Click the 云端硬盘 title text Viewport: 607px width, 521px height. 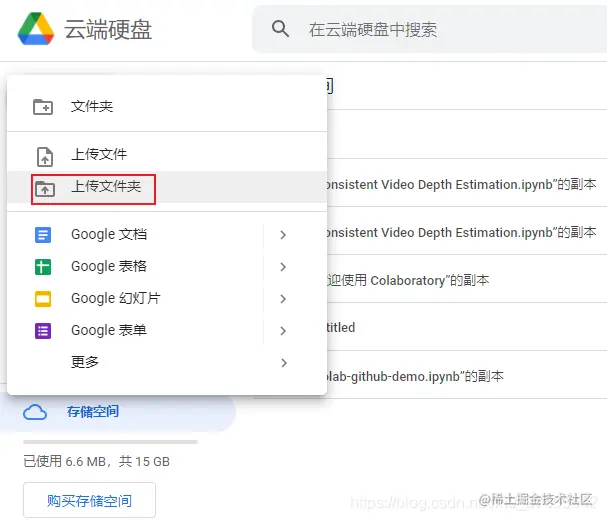(x=108, y=29)
